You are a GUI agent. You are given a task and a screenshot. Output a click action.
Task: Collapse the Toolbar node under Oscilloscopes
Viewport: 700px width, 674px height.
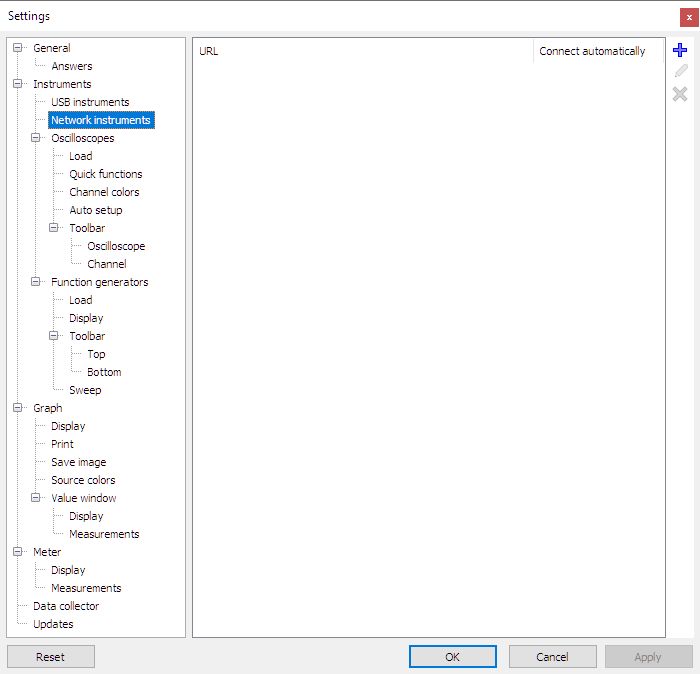click(x=53, y=228)
